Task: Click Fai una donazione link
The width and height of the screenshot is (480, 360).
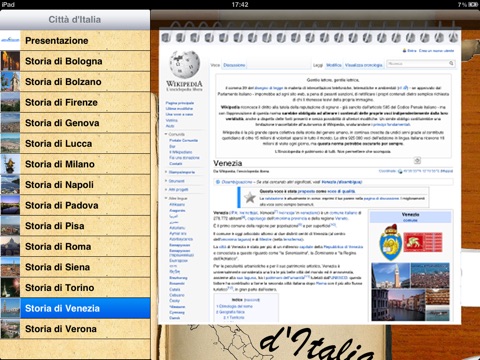Action: (x=184, y=158)
